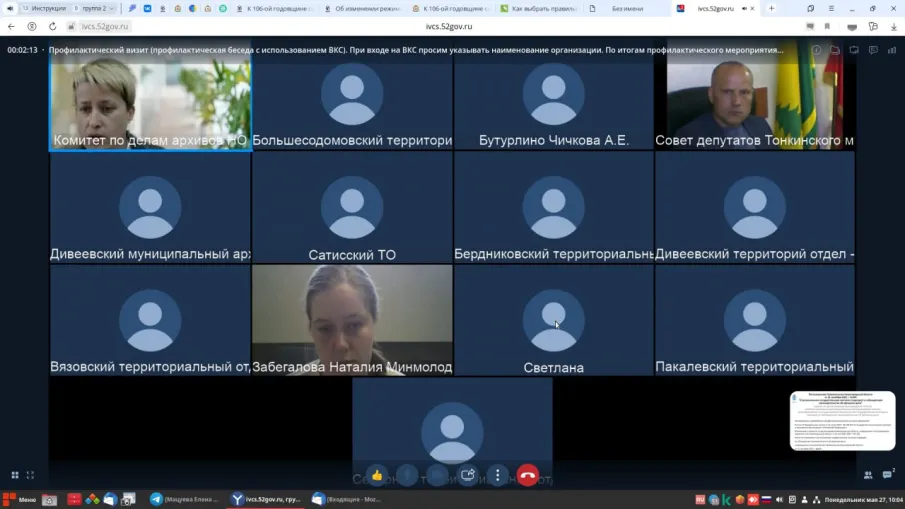Open the browser hamburger menu
The height and width of the screenshot is (509, 905).
coord(831,9)
